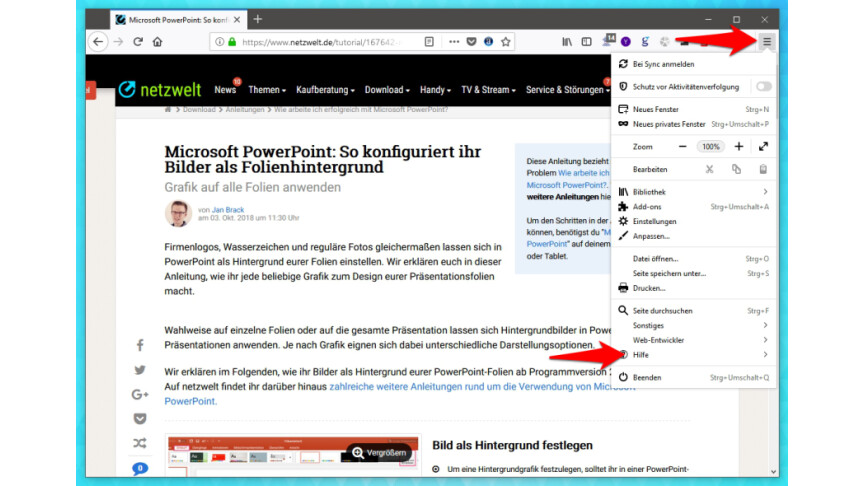Screen dimensions: 864x486
Task: Reset zoom via the 100% button
Action: pyautogui.click(x=710, y=147)
